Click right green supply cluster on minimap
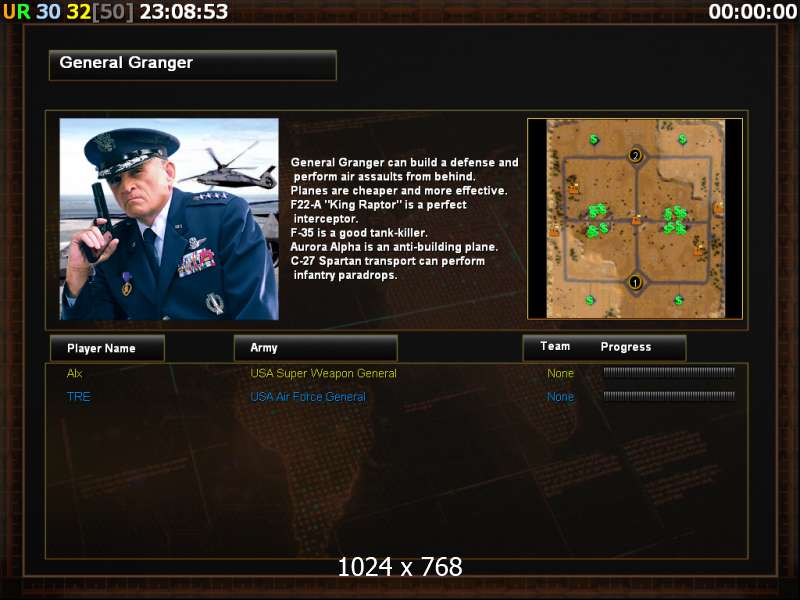800x600 pixels. [675, 220]
